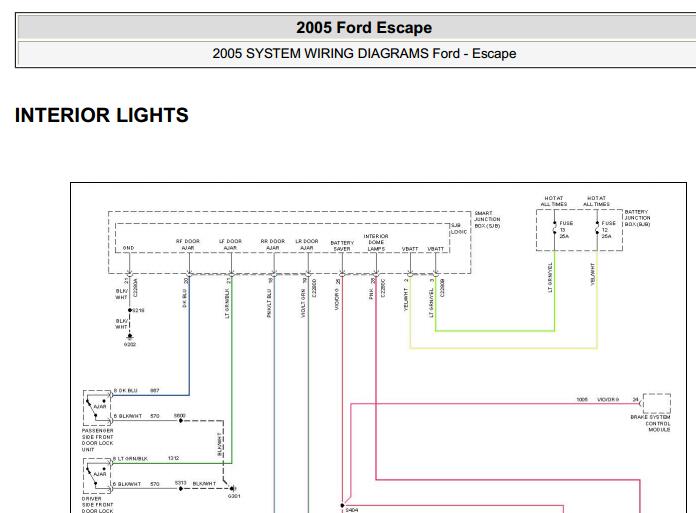Click the 'DRIVER SIDE FRONT DOOR LOCK' label
Viewport: 696px width, 513px height.
pyautogui.click(x=98, y=505)
